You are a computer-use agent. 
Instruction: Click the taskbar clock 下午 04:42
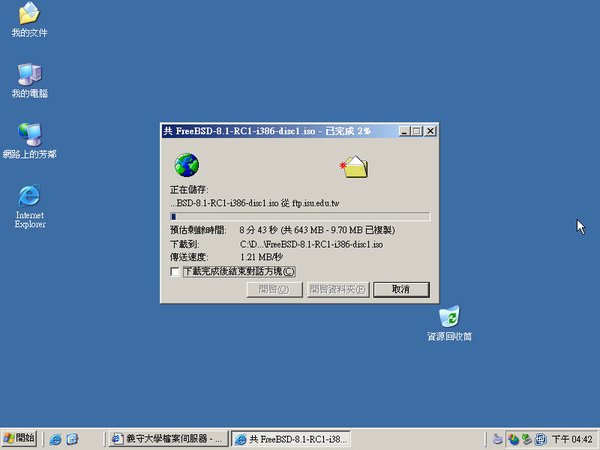point(572,439)
